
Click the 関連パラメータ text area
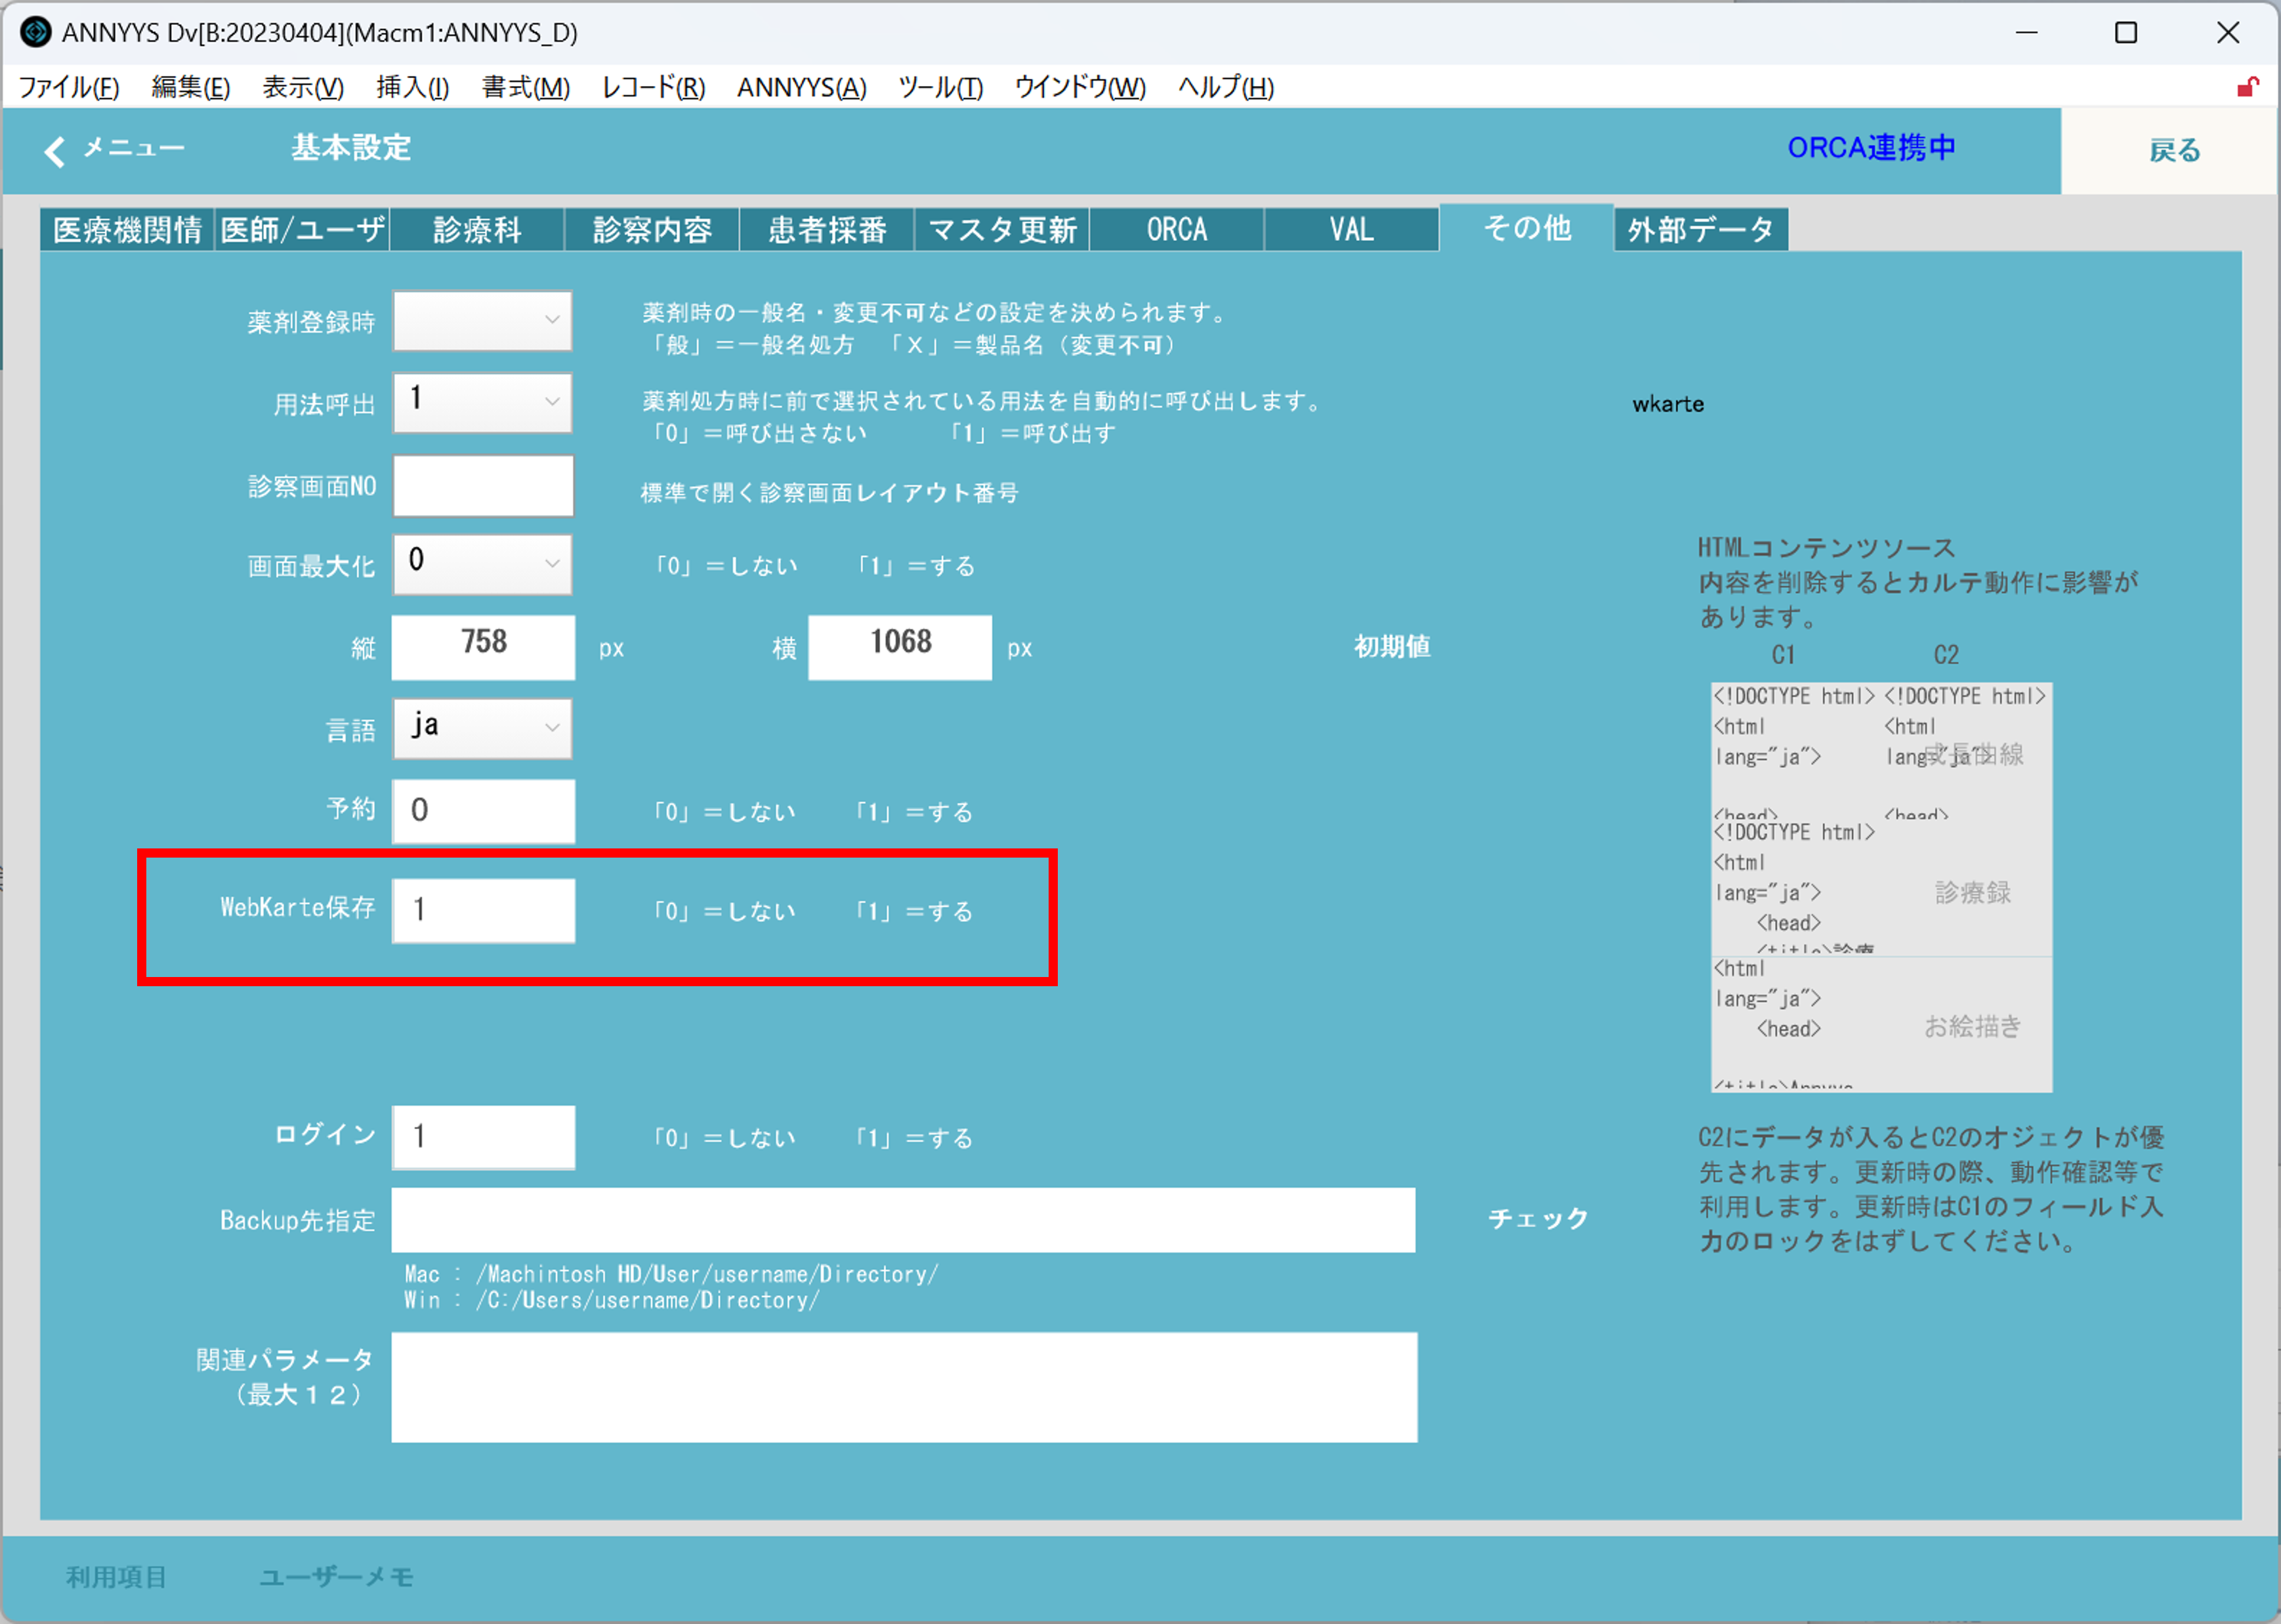(x=903, y=1387)
